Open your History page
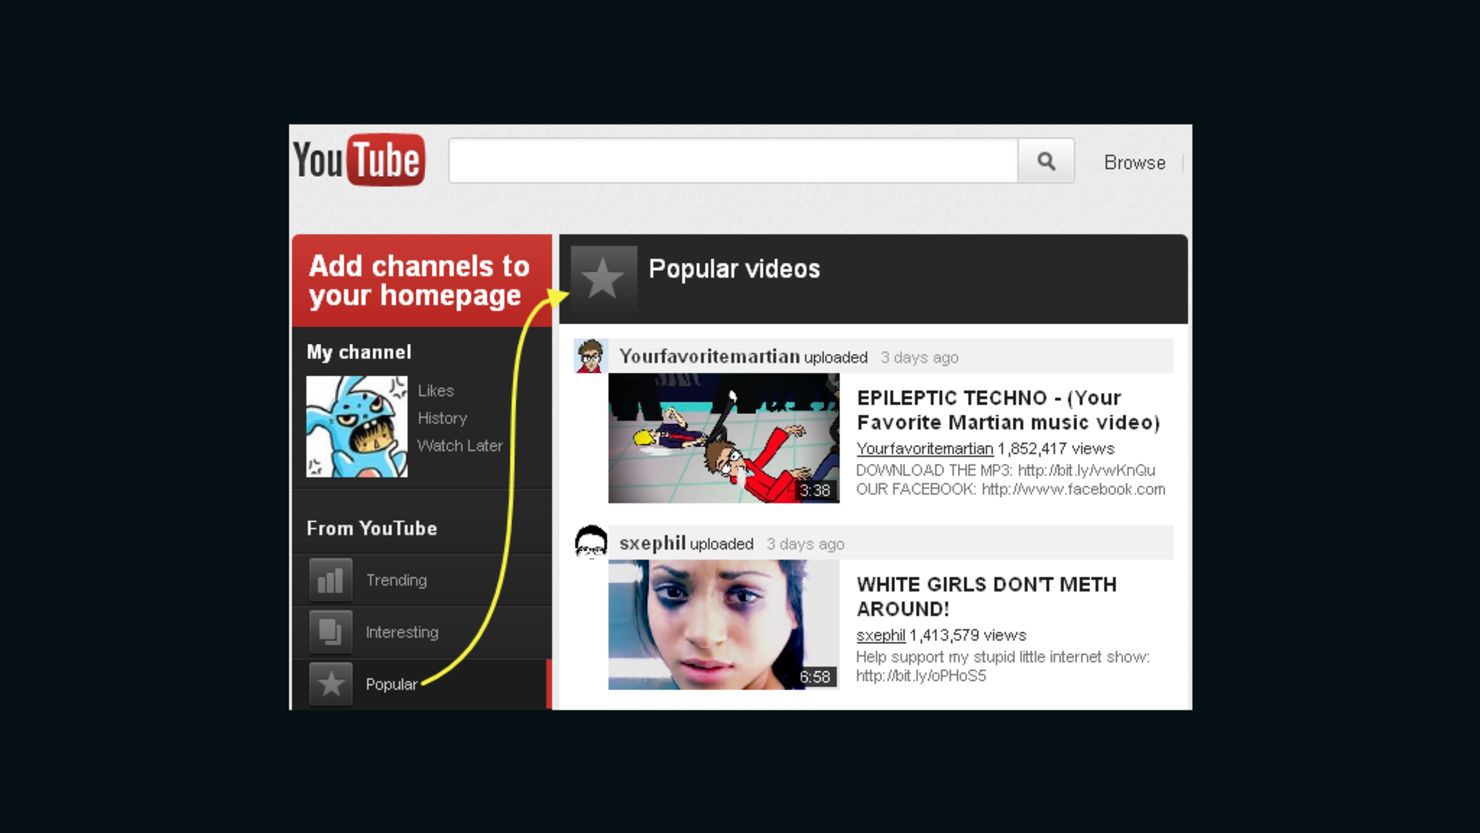This screenshot has width=1480, height=833. [x=441, y=418]
